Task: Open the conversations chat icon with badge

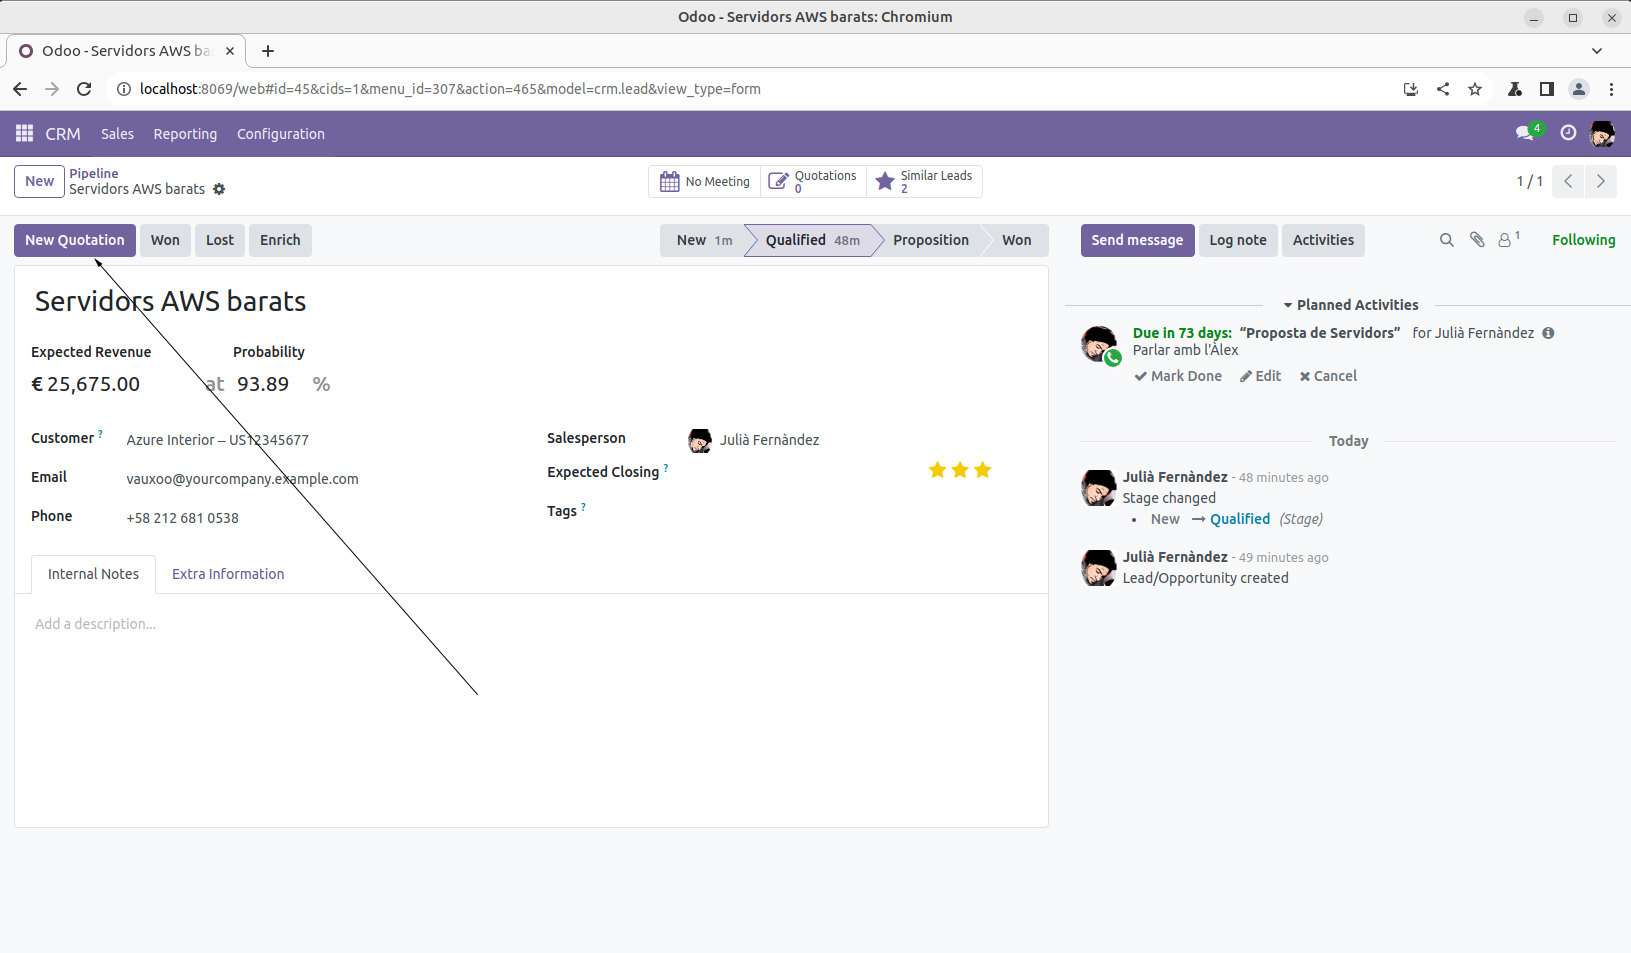Action: pos(1525,133)
